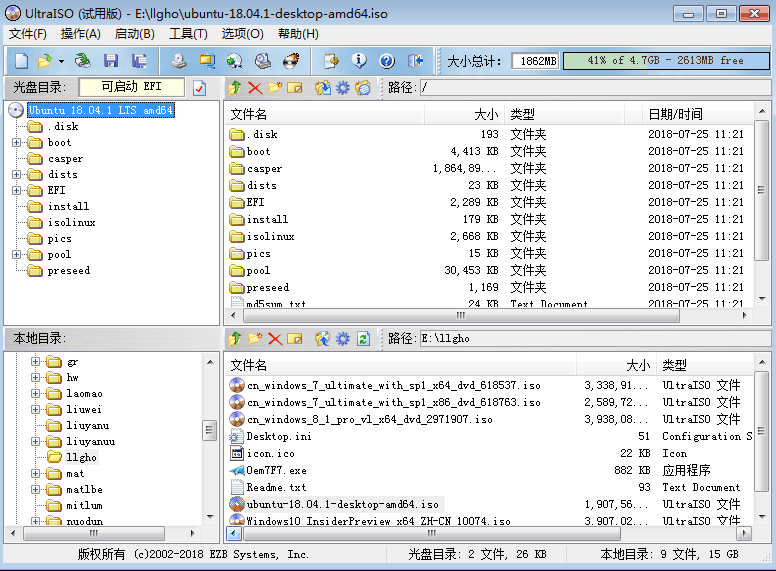Screen dimensions: 776x571
Task: Click the disc path field showing /
Action: (595, 88)
